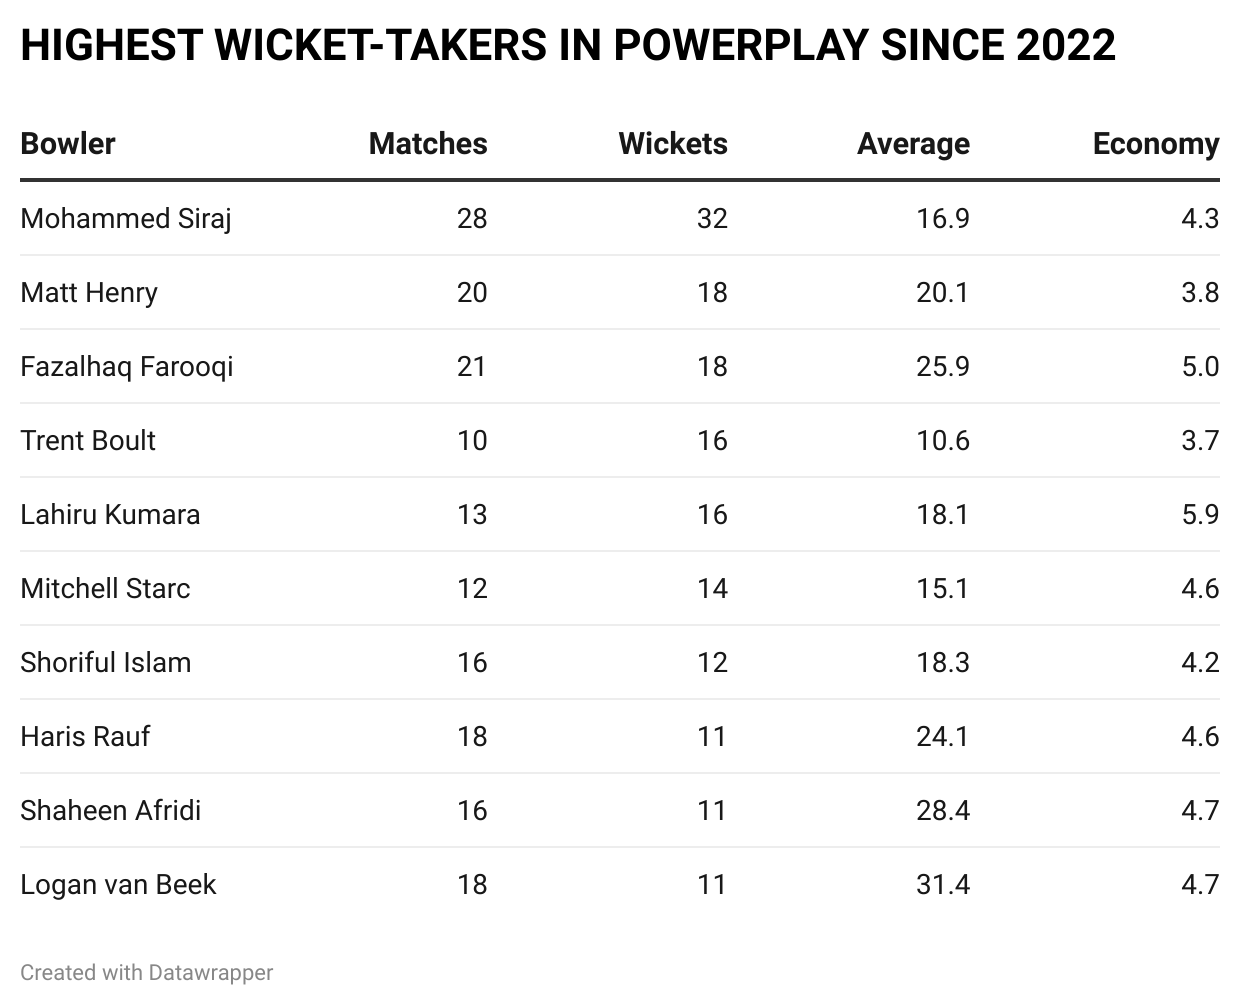This screenshot has width=1240, height=1006.
Task: Select the Fazalhaq Farooqi name cell
Action: (x=127, y=366)
